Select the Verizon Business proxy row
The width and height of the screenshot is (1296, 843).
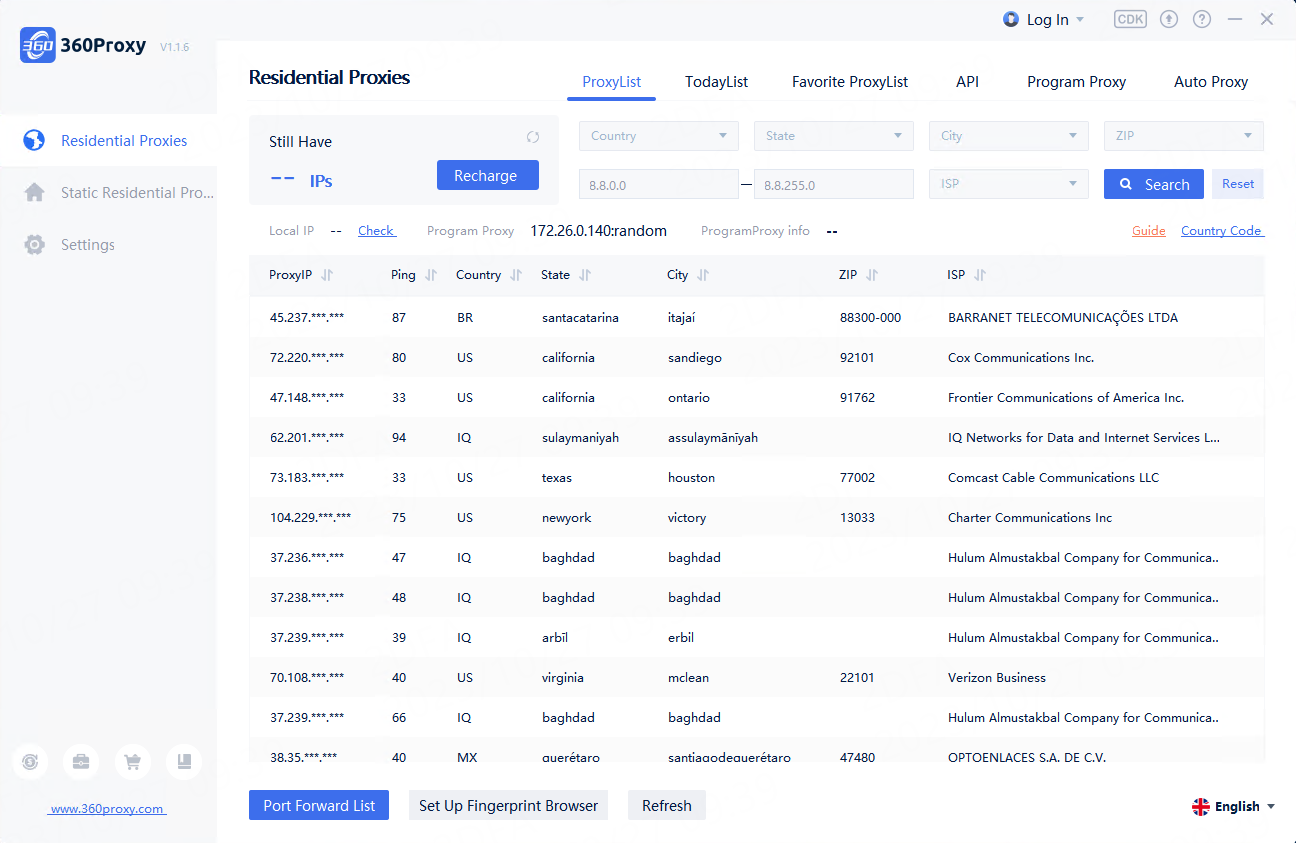[x=757, y=677]
